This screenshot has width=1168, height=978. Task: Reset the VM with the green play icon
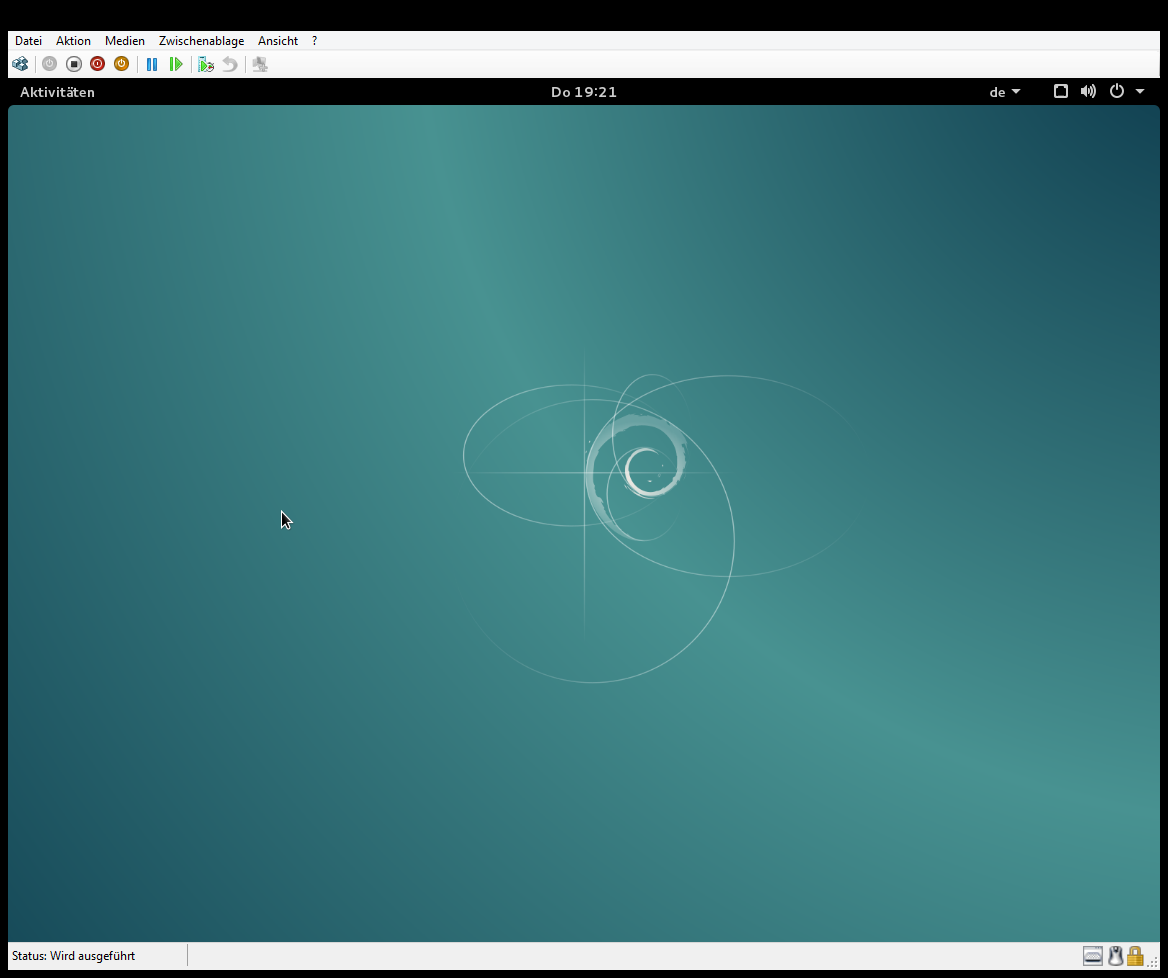pyautogui.click(x=176, y=64)
